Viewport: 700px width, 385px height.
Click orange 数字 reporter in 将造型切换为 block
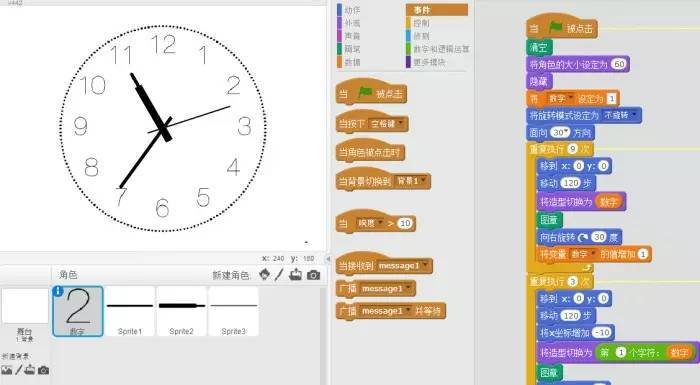[608, 202]
